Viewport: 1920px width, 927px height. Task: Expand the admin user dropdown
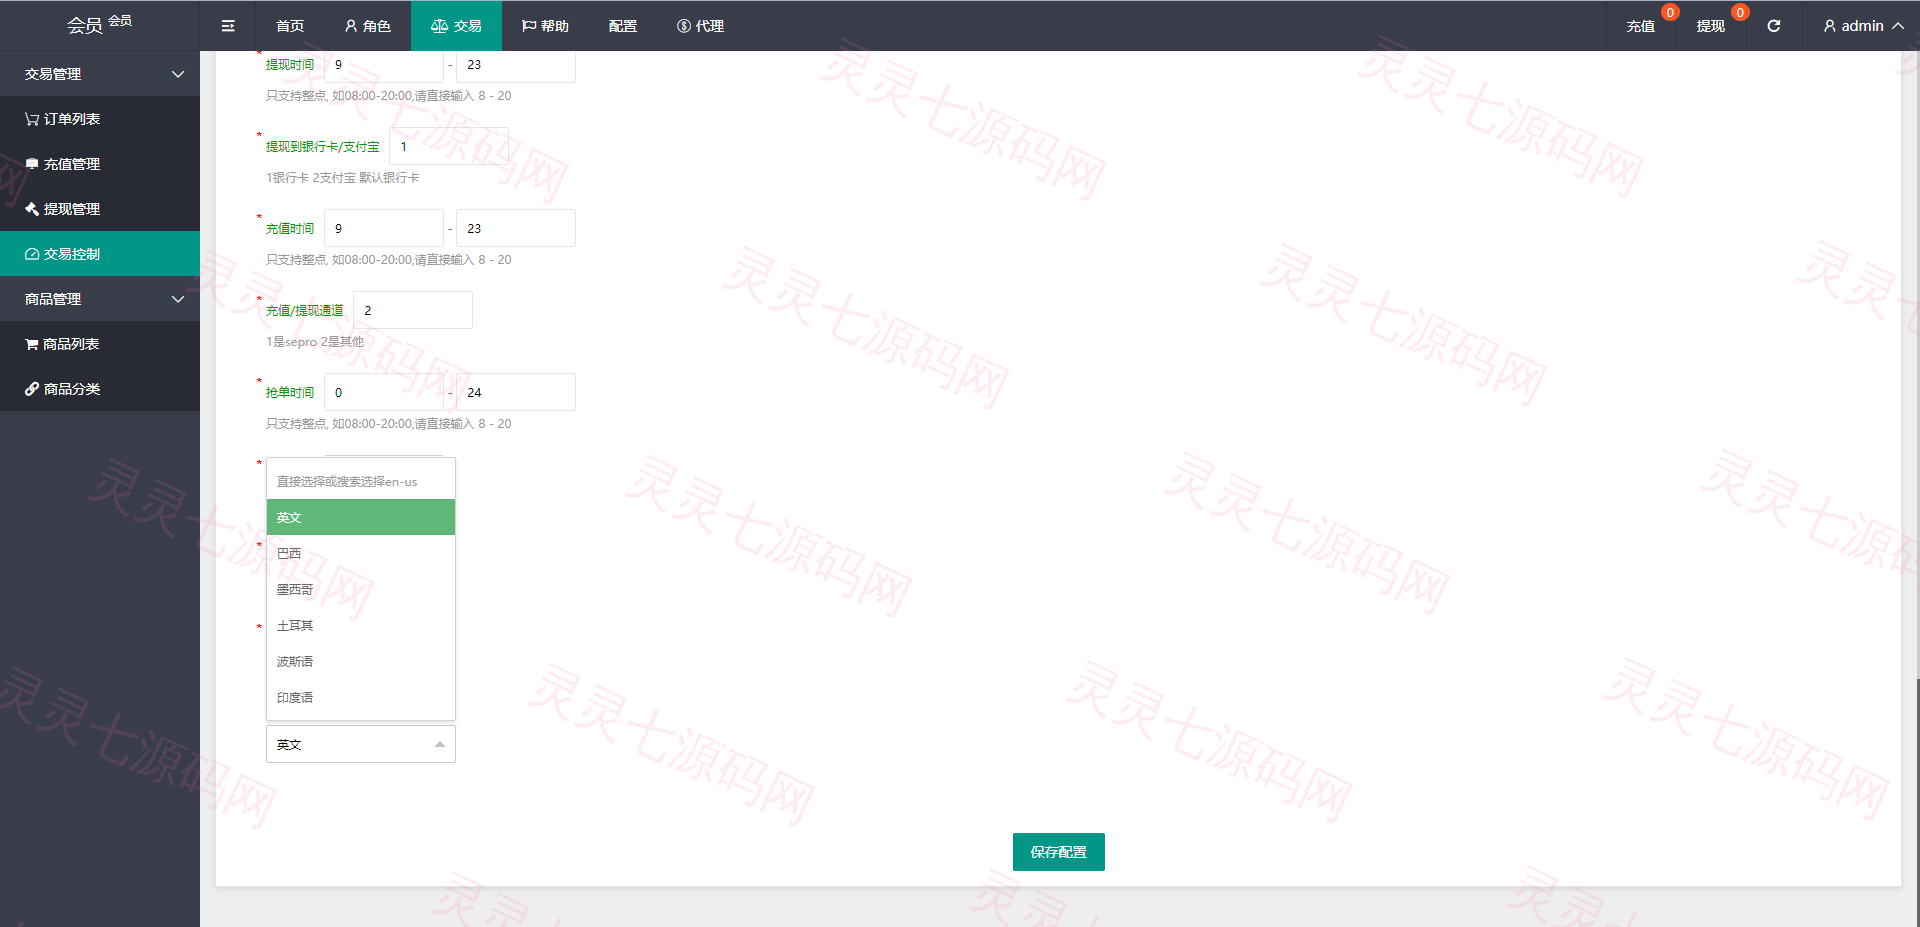[x=1862, y=26]
